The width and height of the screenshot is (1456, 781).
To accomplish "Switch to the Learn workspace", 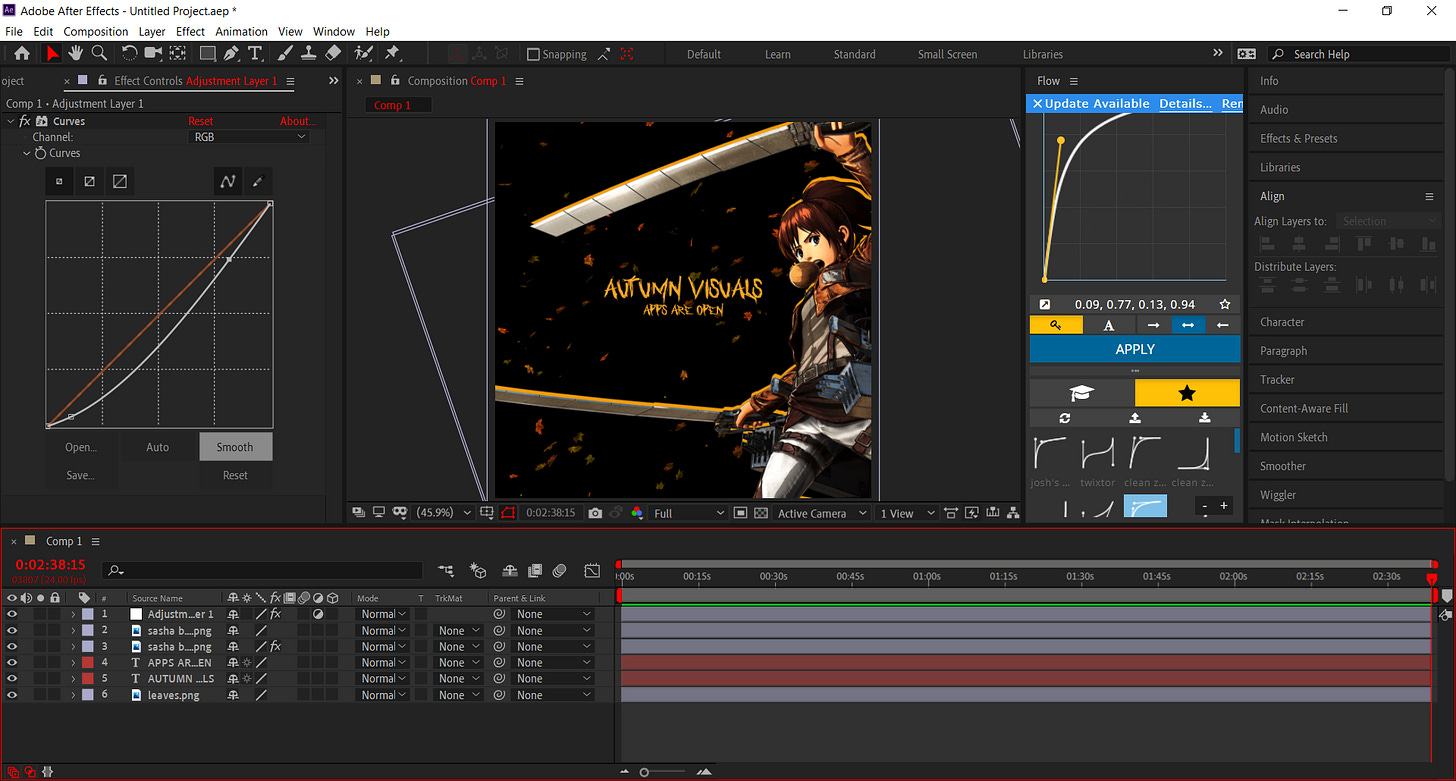I will (x=777, y=55).
